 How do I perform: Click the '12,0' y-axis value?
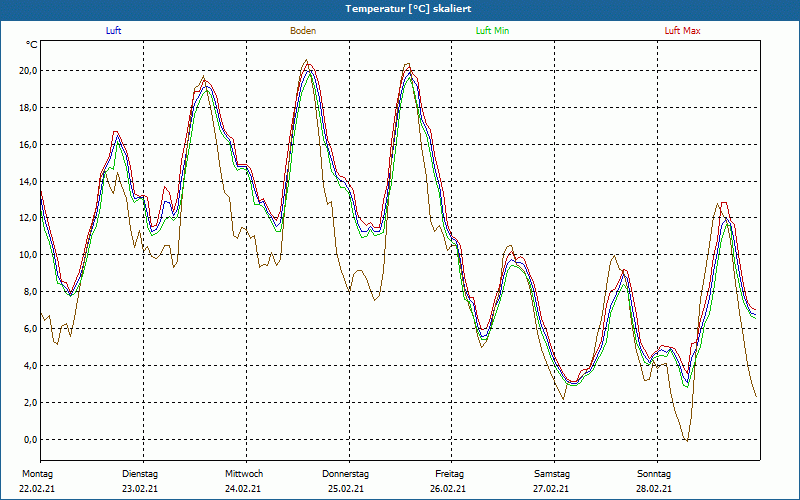(28, 218)
